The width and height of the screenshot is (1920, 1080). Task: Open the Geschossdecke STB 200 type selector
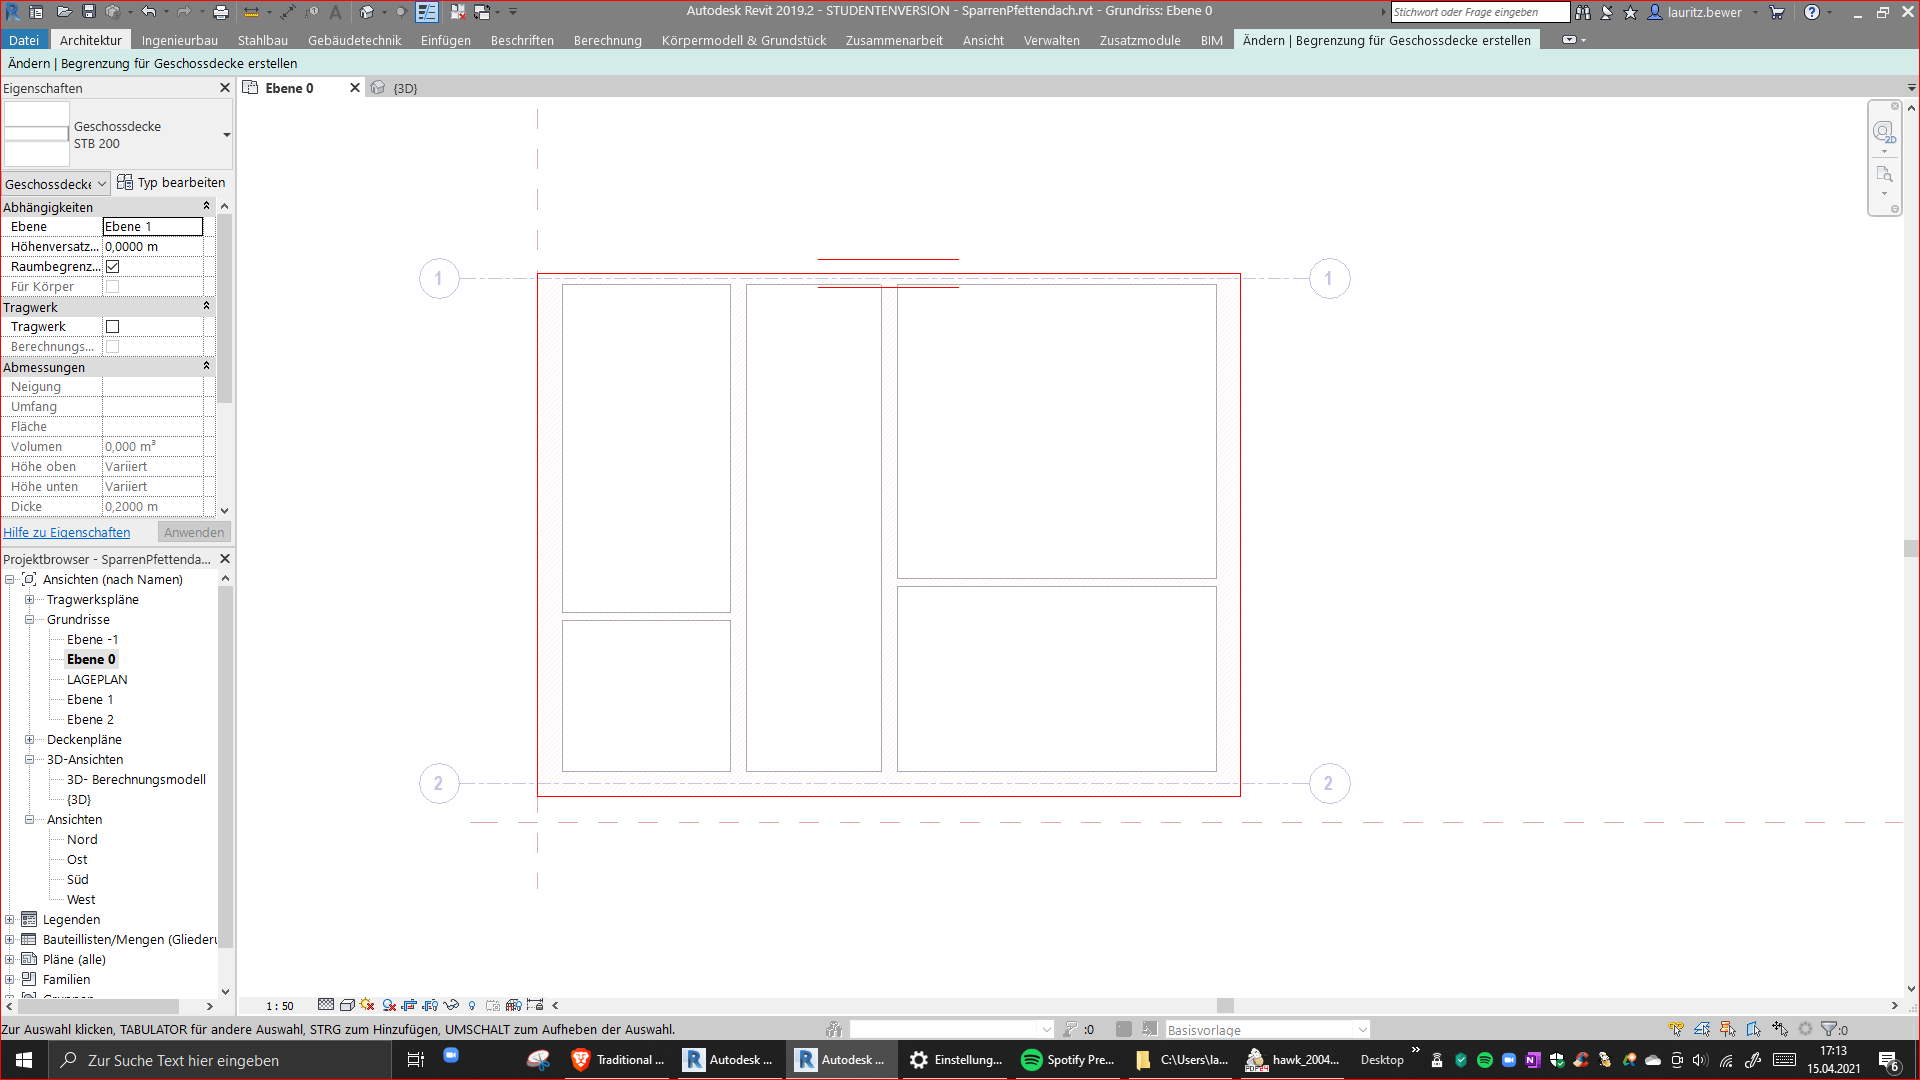coord(118,135)
